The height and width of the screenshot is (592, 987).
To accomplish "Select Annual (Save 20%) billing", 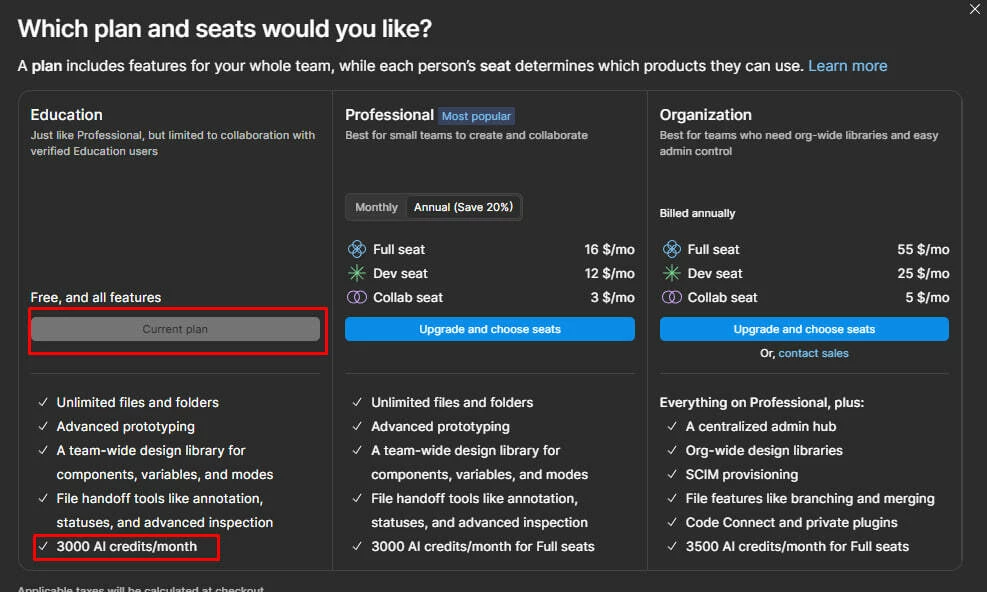I will click(x=463, y=207).
